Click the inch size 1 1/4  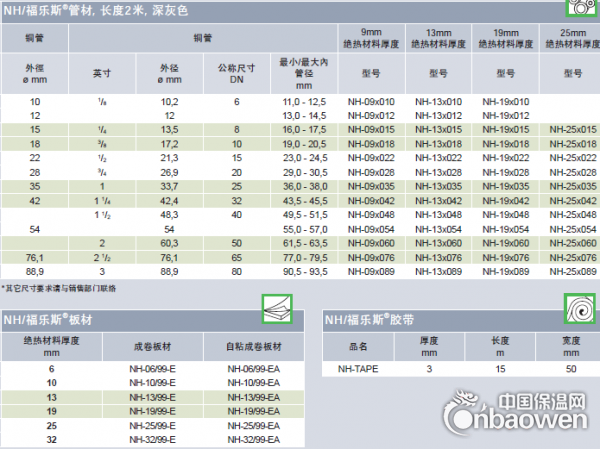(x=102, y=201)
